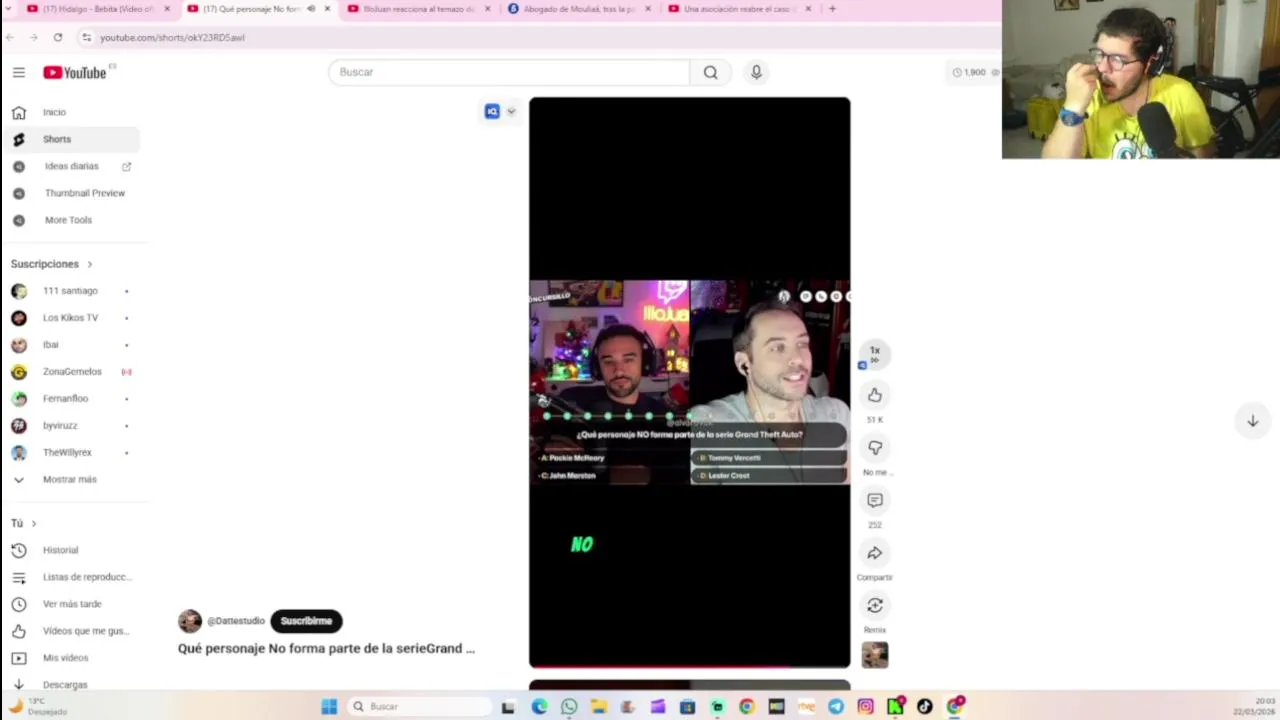Click the short's red progress bar

click(x=689, y=665)
